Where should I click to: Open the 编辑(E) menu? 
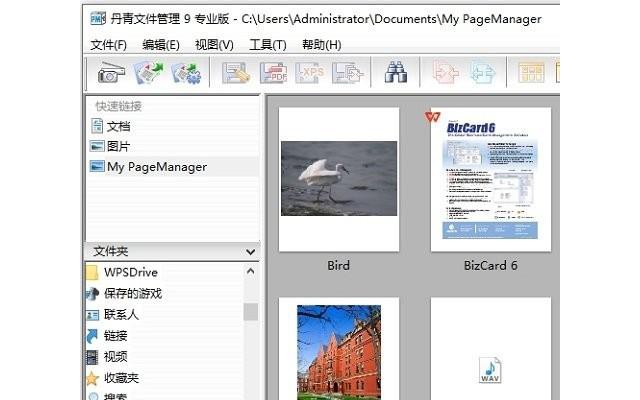[161, 44]
